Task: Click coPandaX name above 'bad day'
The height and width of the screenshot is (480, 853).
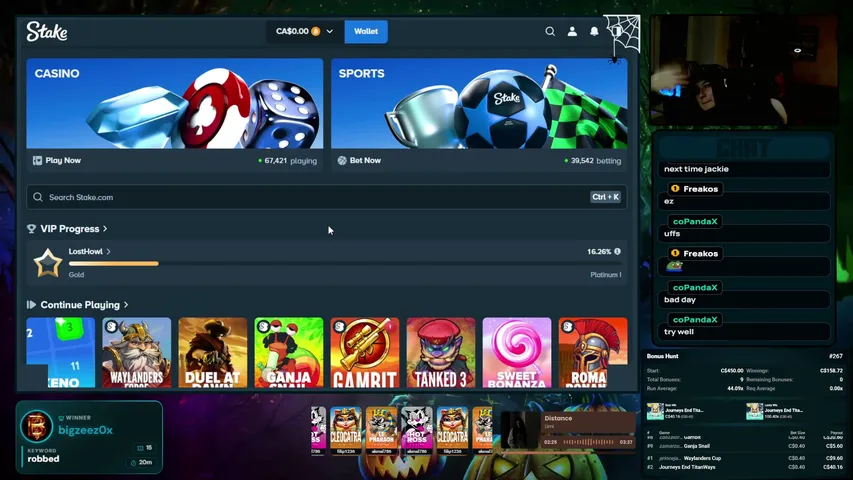Action: (x=695, y=287)
